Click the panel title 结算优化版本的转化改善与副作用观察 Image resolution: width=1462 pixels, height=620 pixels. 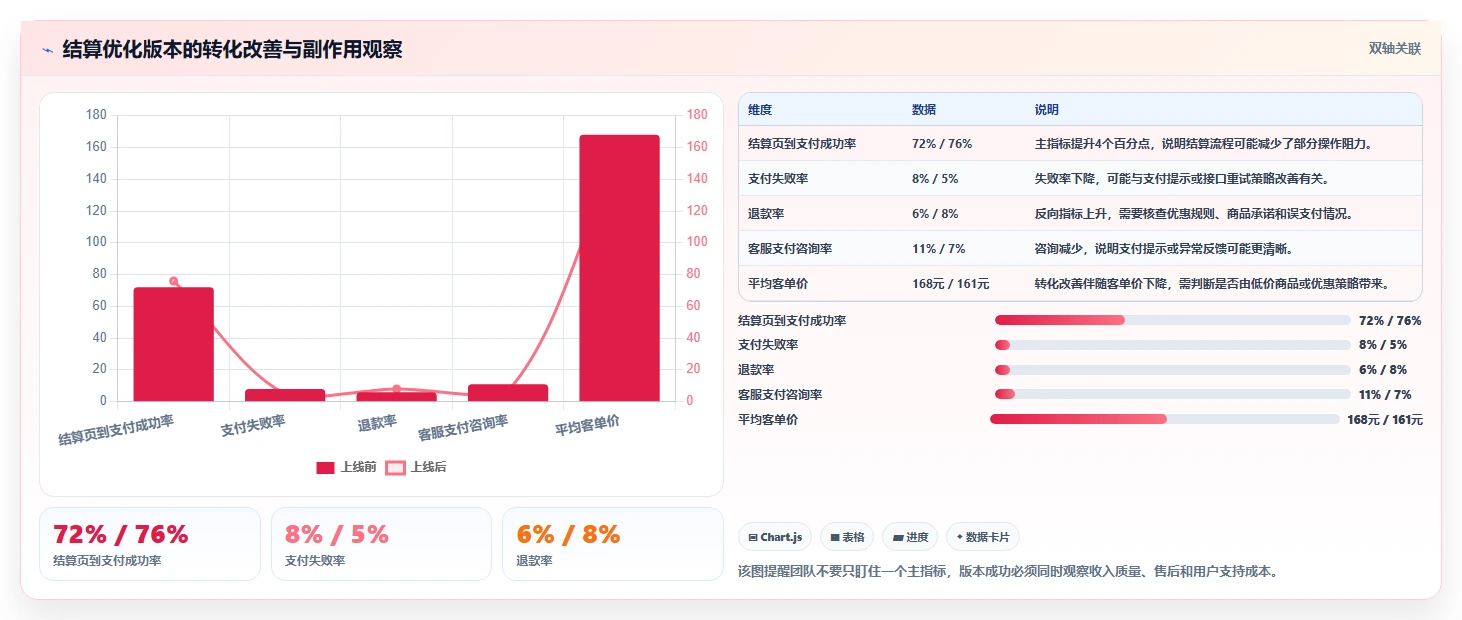[x=232, y=50]
